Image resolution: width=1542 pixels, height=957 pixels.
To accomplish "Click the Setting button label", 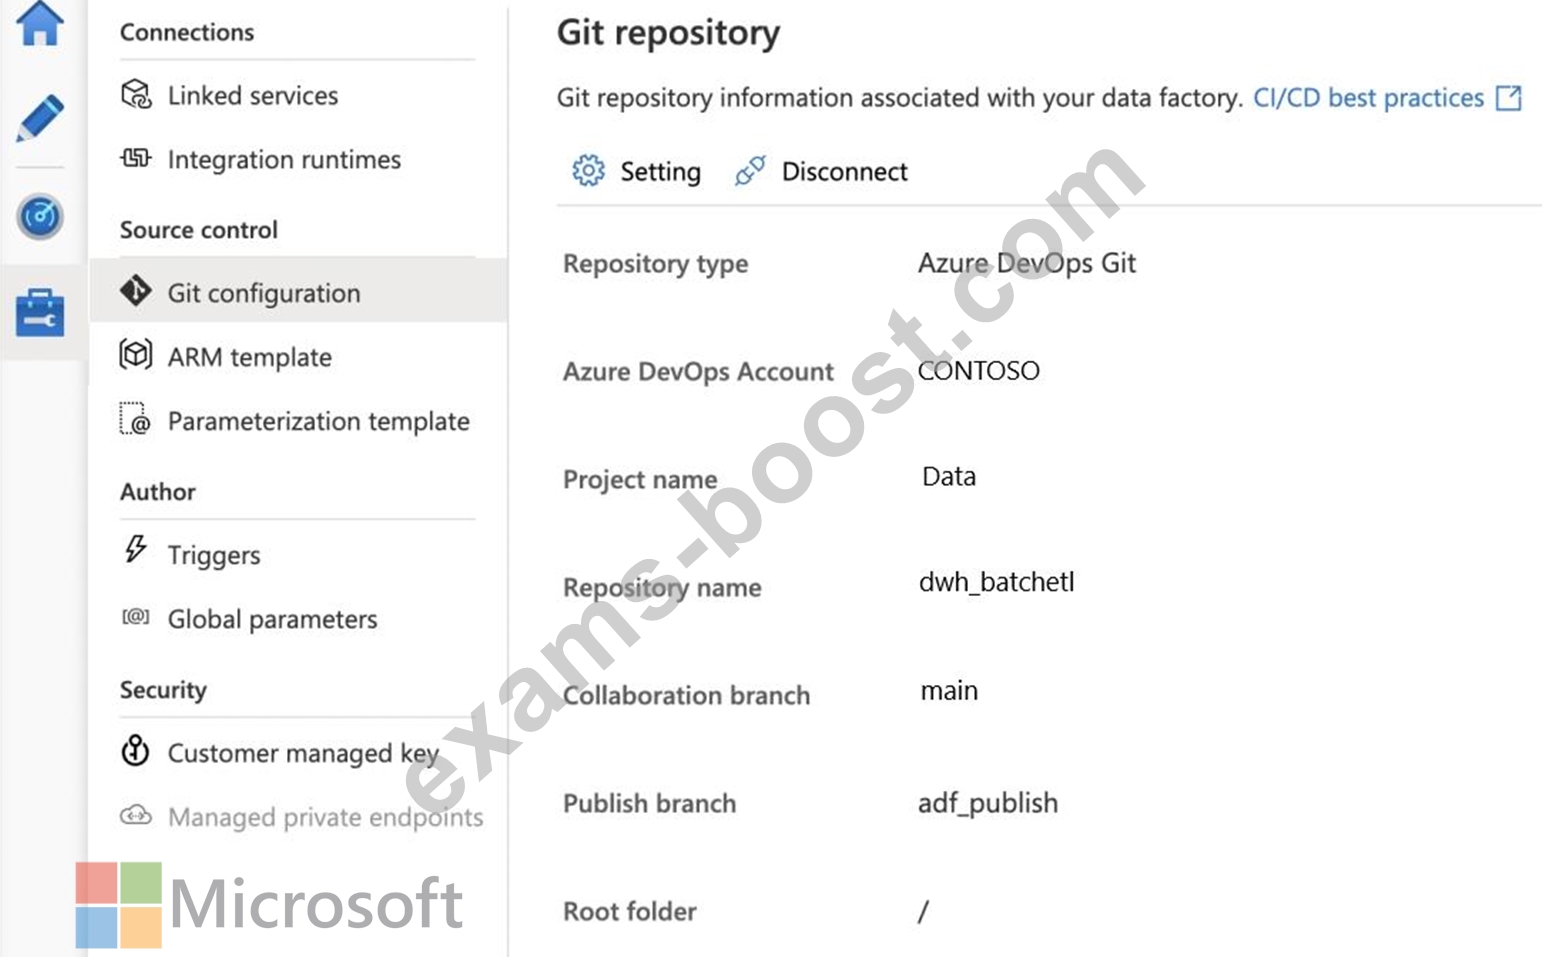I will pos(660,172).
